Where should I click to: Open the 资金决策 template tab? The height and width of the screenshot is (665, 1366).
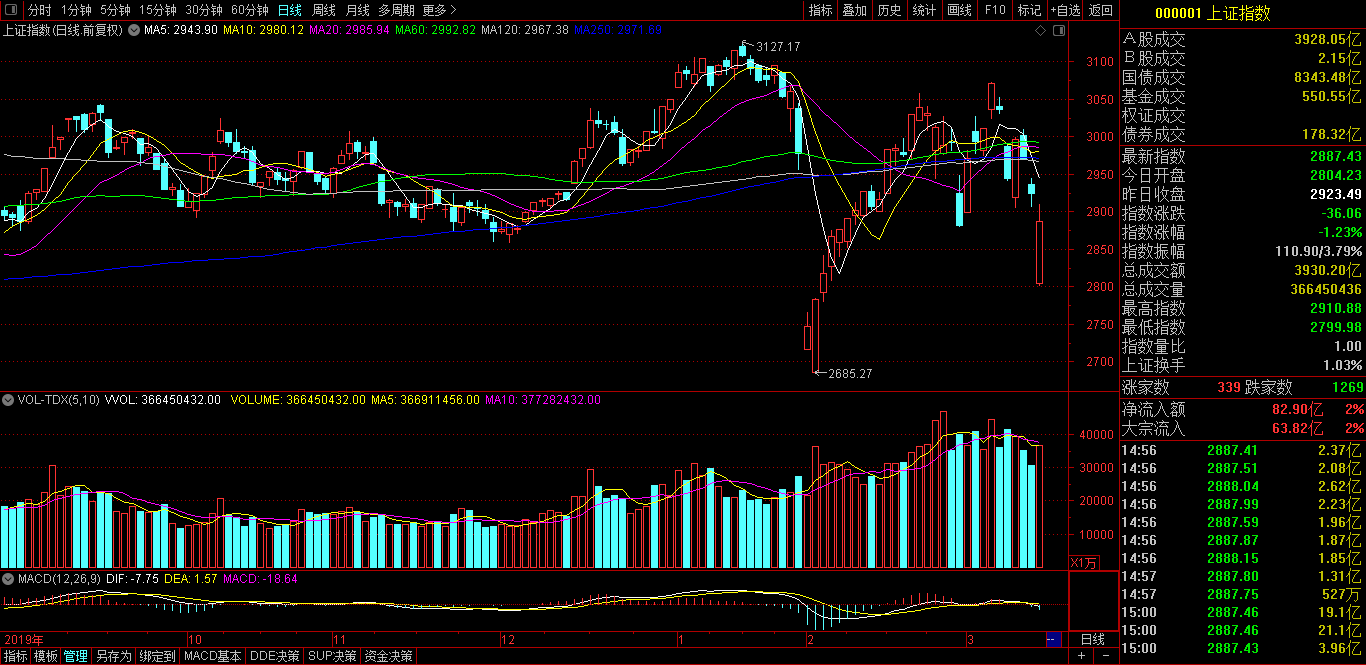point(390,657)
